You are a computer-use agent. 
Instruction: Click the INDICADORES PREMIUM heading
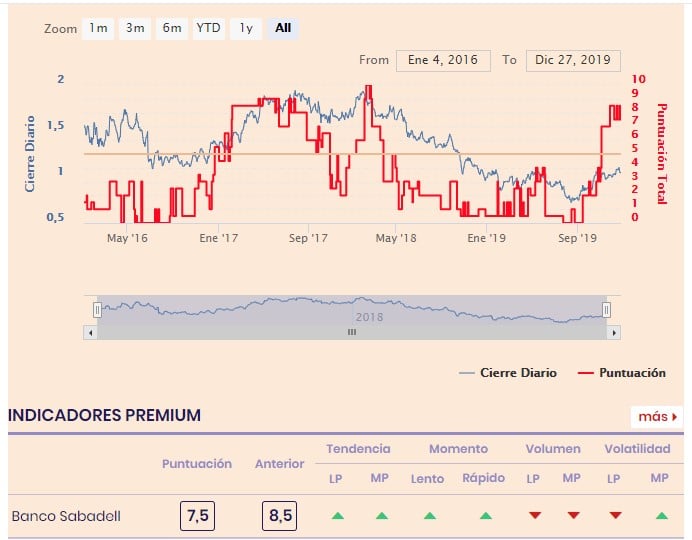(104, 416)
